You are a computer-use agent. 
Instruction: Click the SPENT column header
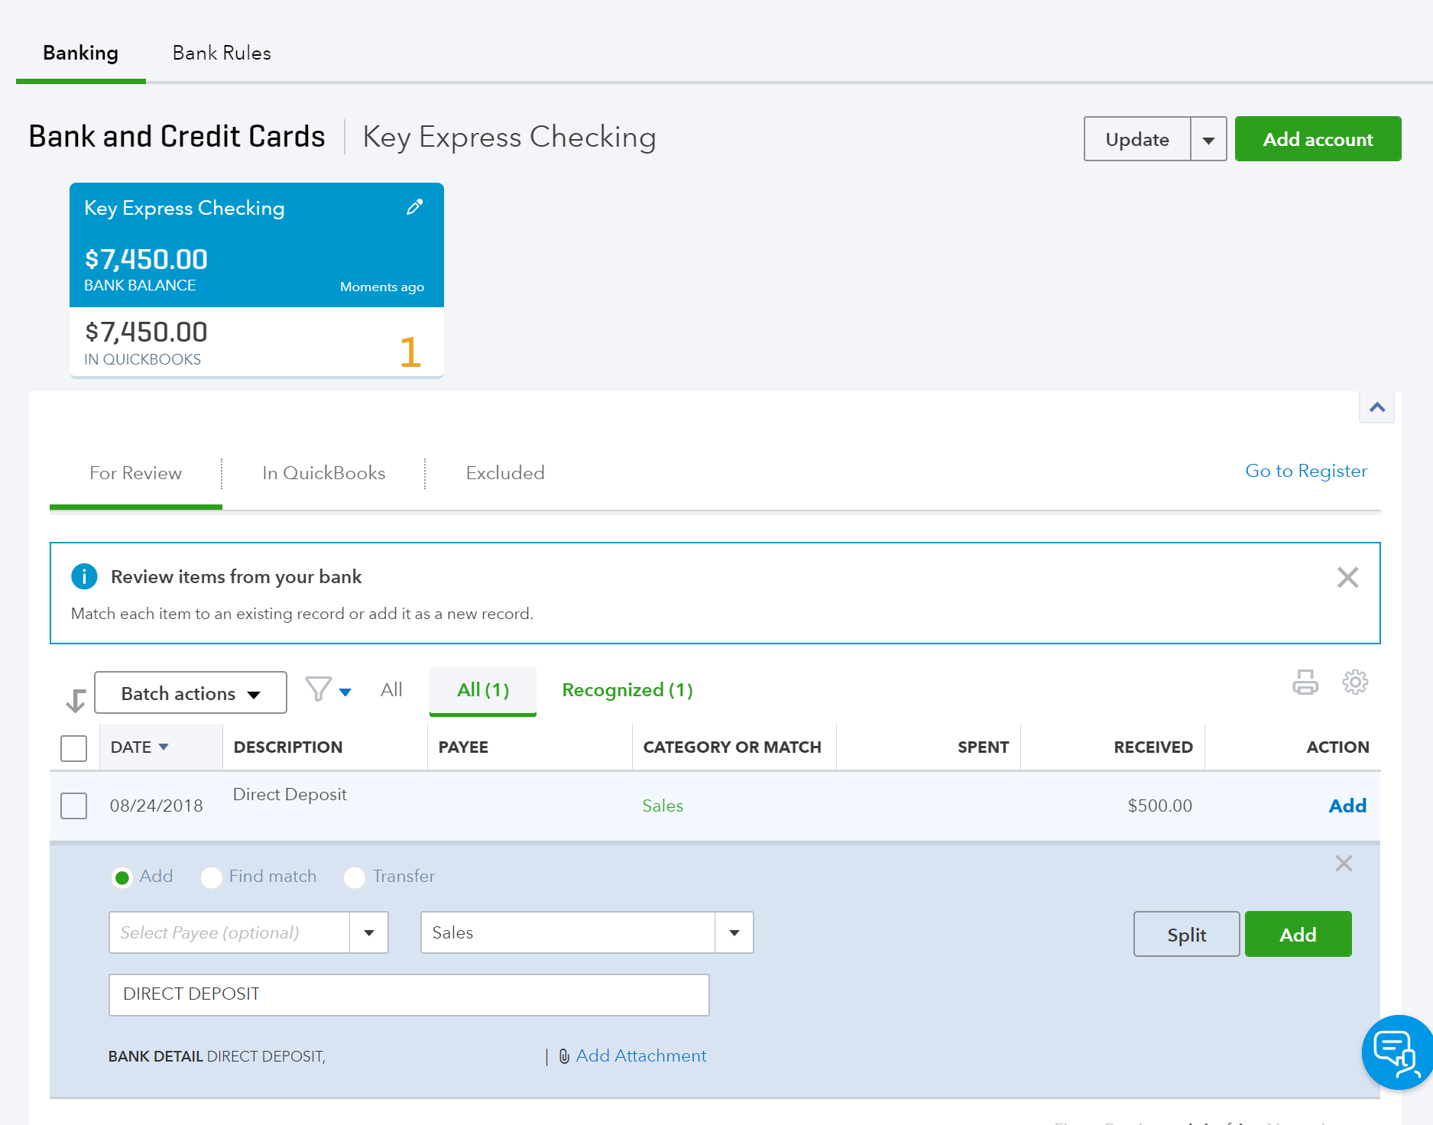pos(983,747)
